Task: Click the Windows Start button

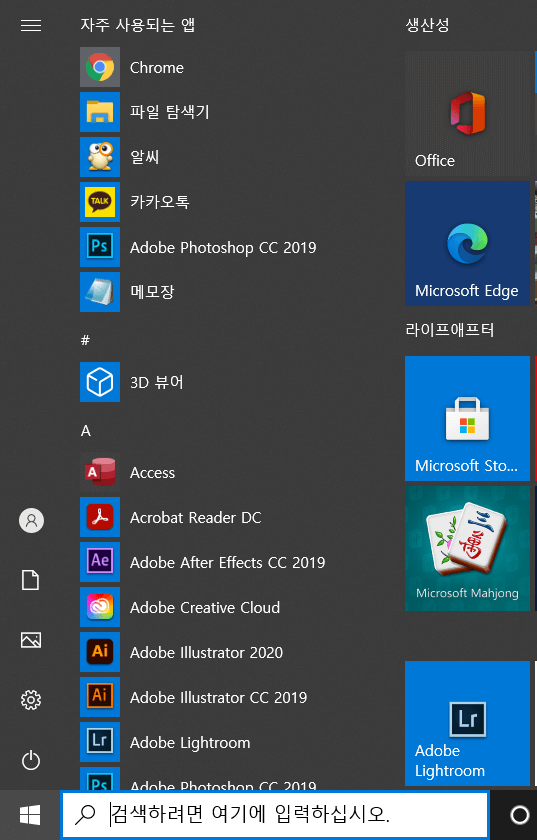Action: click(x=30, y=815)
